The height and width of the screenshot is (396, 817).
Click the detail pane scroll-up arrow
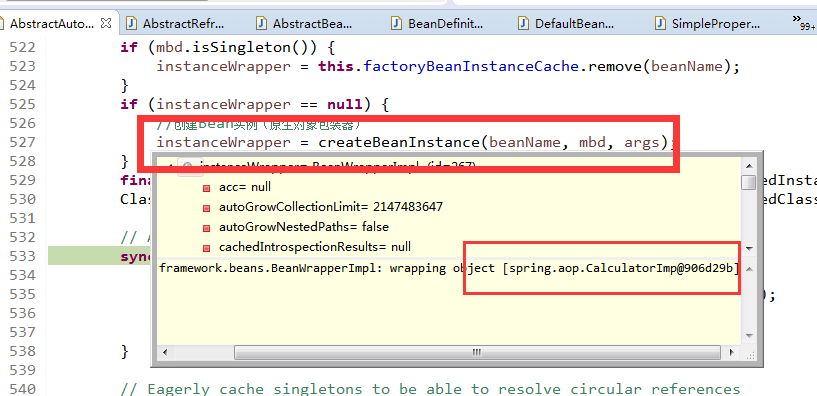click(749, 269)
